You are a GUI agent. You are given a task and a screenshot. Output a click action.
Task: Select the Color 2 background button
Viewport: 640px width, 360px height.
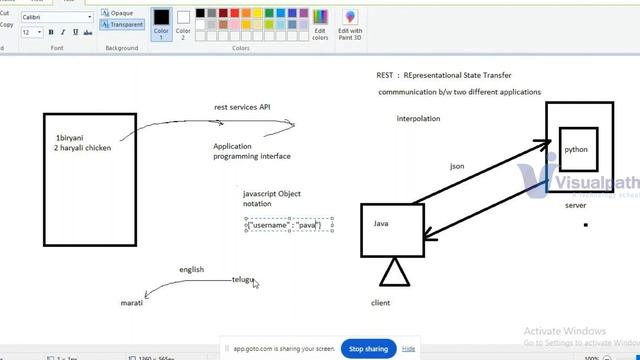pos(183,24)
